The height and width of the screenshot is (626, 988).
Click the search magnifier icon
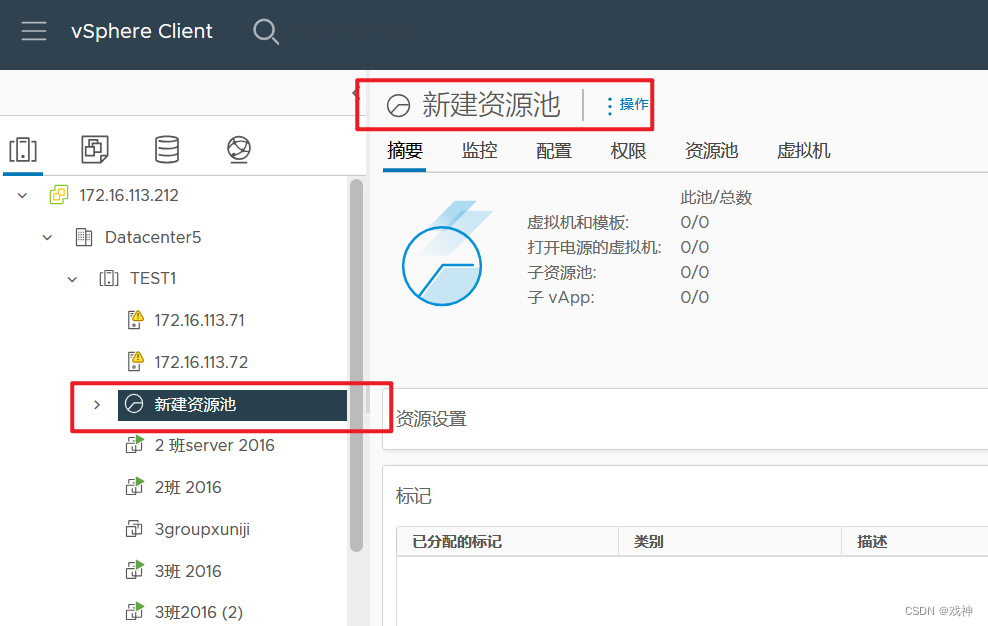tap(265, 31)
